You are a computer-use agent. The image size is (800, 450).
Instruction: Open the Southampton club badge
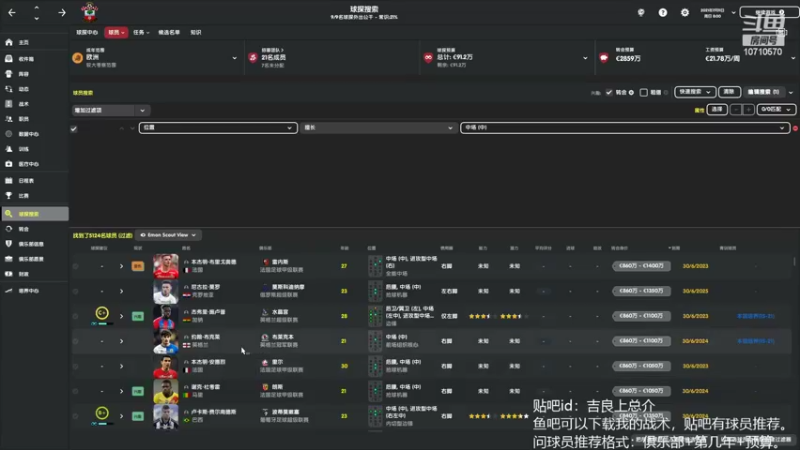point(90,12)
